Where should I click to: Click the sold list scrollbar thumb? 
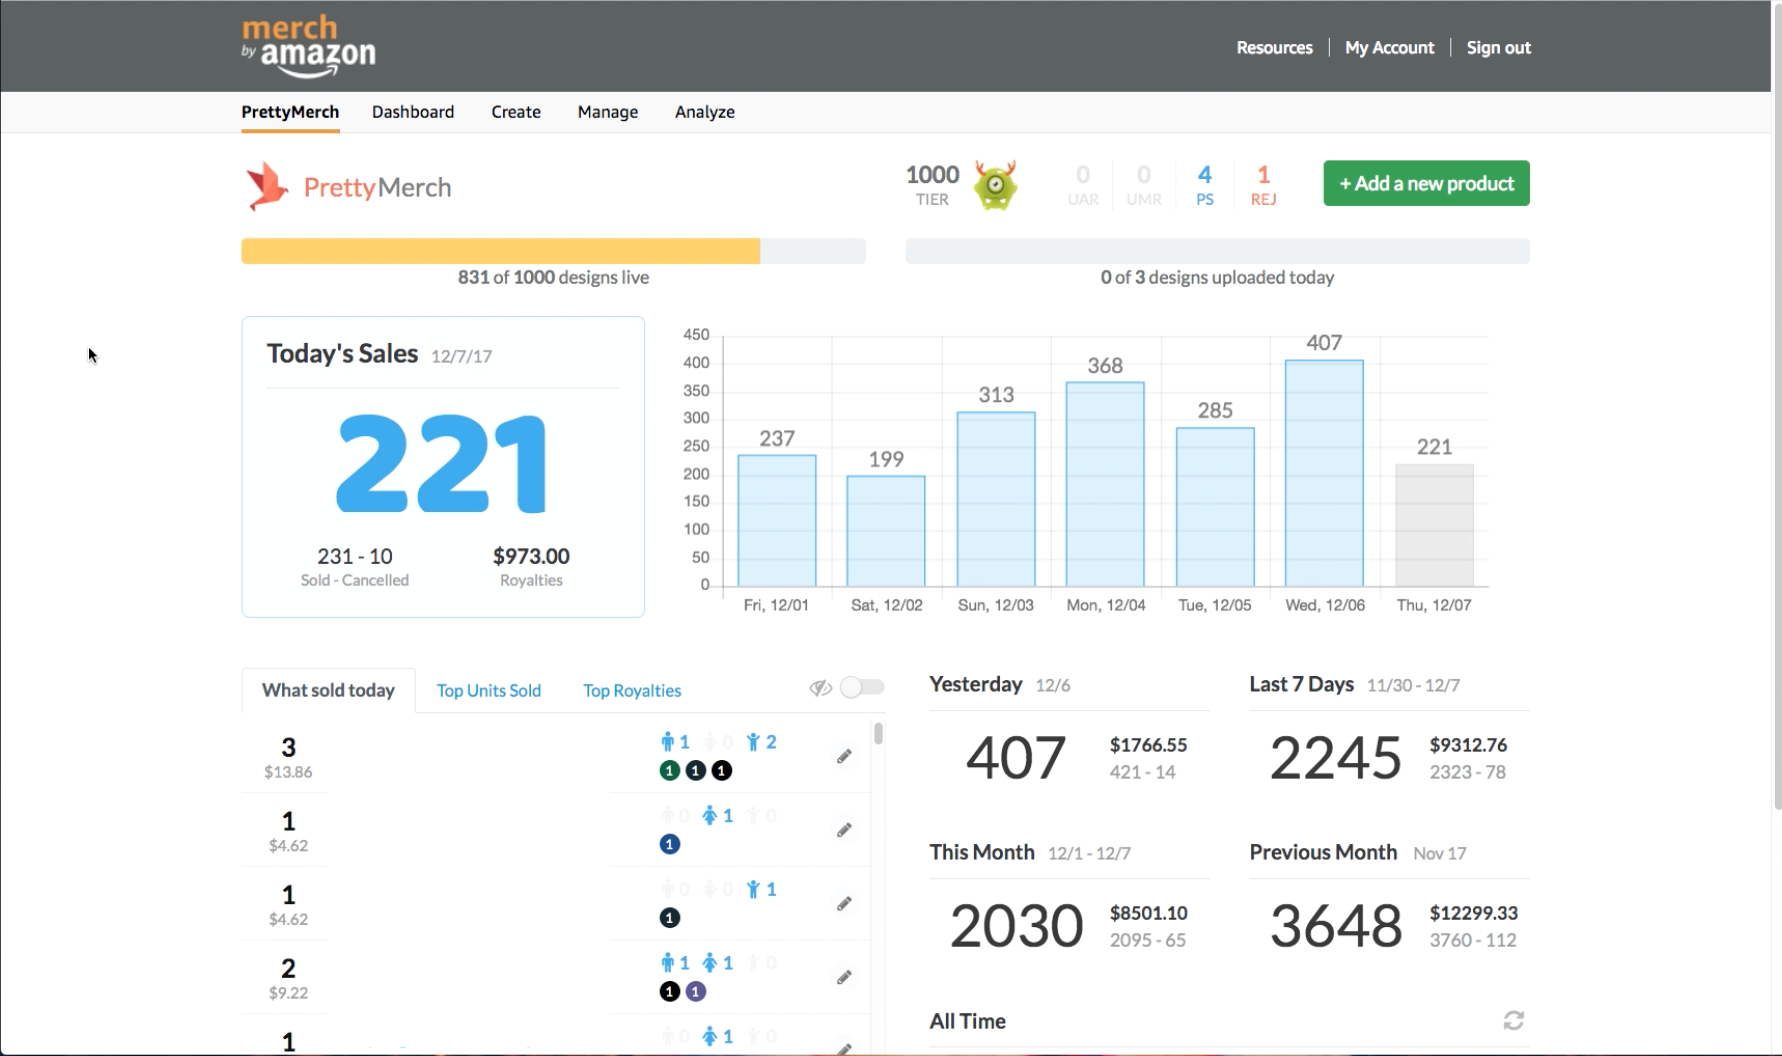(x=878, y=733)
